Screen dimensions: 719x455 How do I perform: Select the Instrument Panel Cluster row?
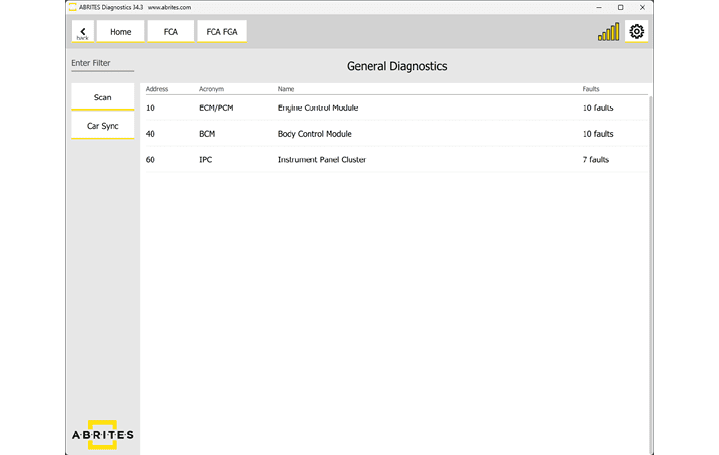click(321, 160)
